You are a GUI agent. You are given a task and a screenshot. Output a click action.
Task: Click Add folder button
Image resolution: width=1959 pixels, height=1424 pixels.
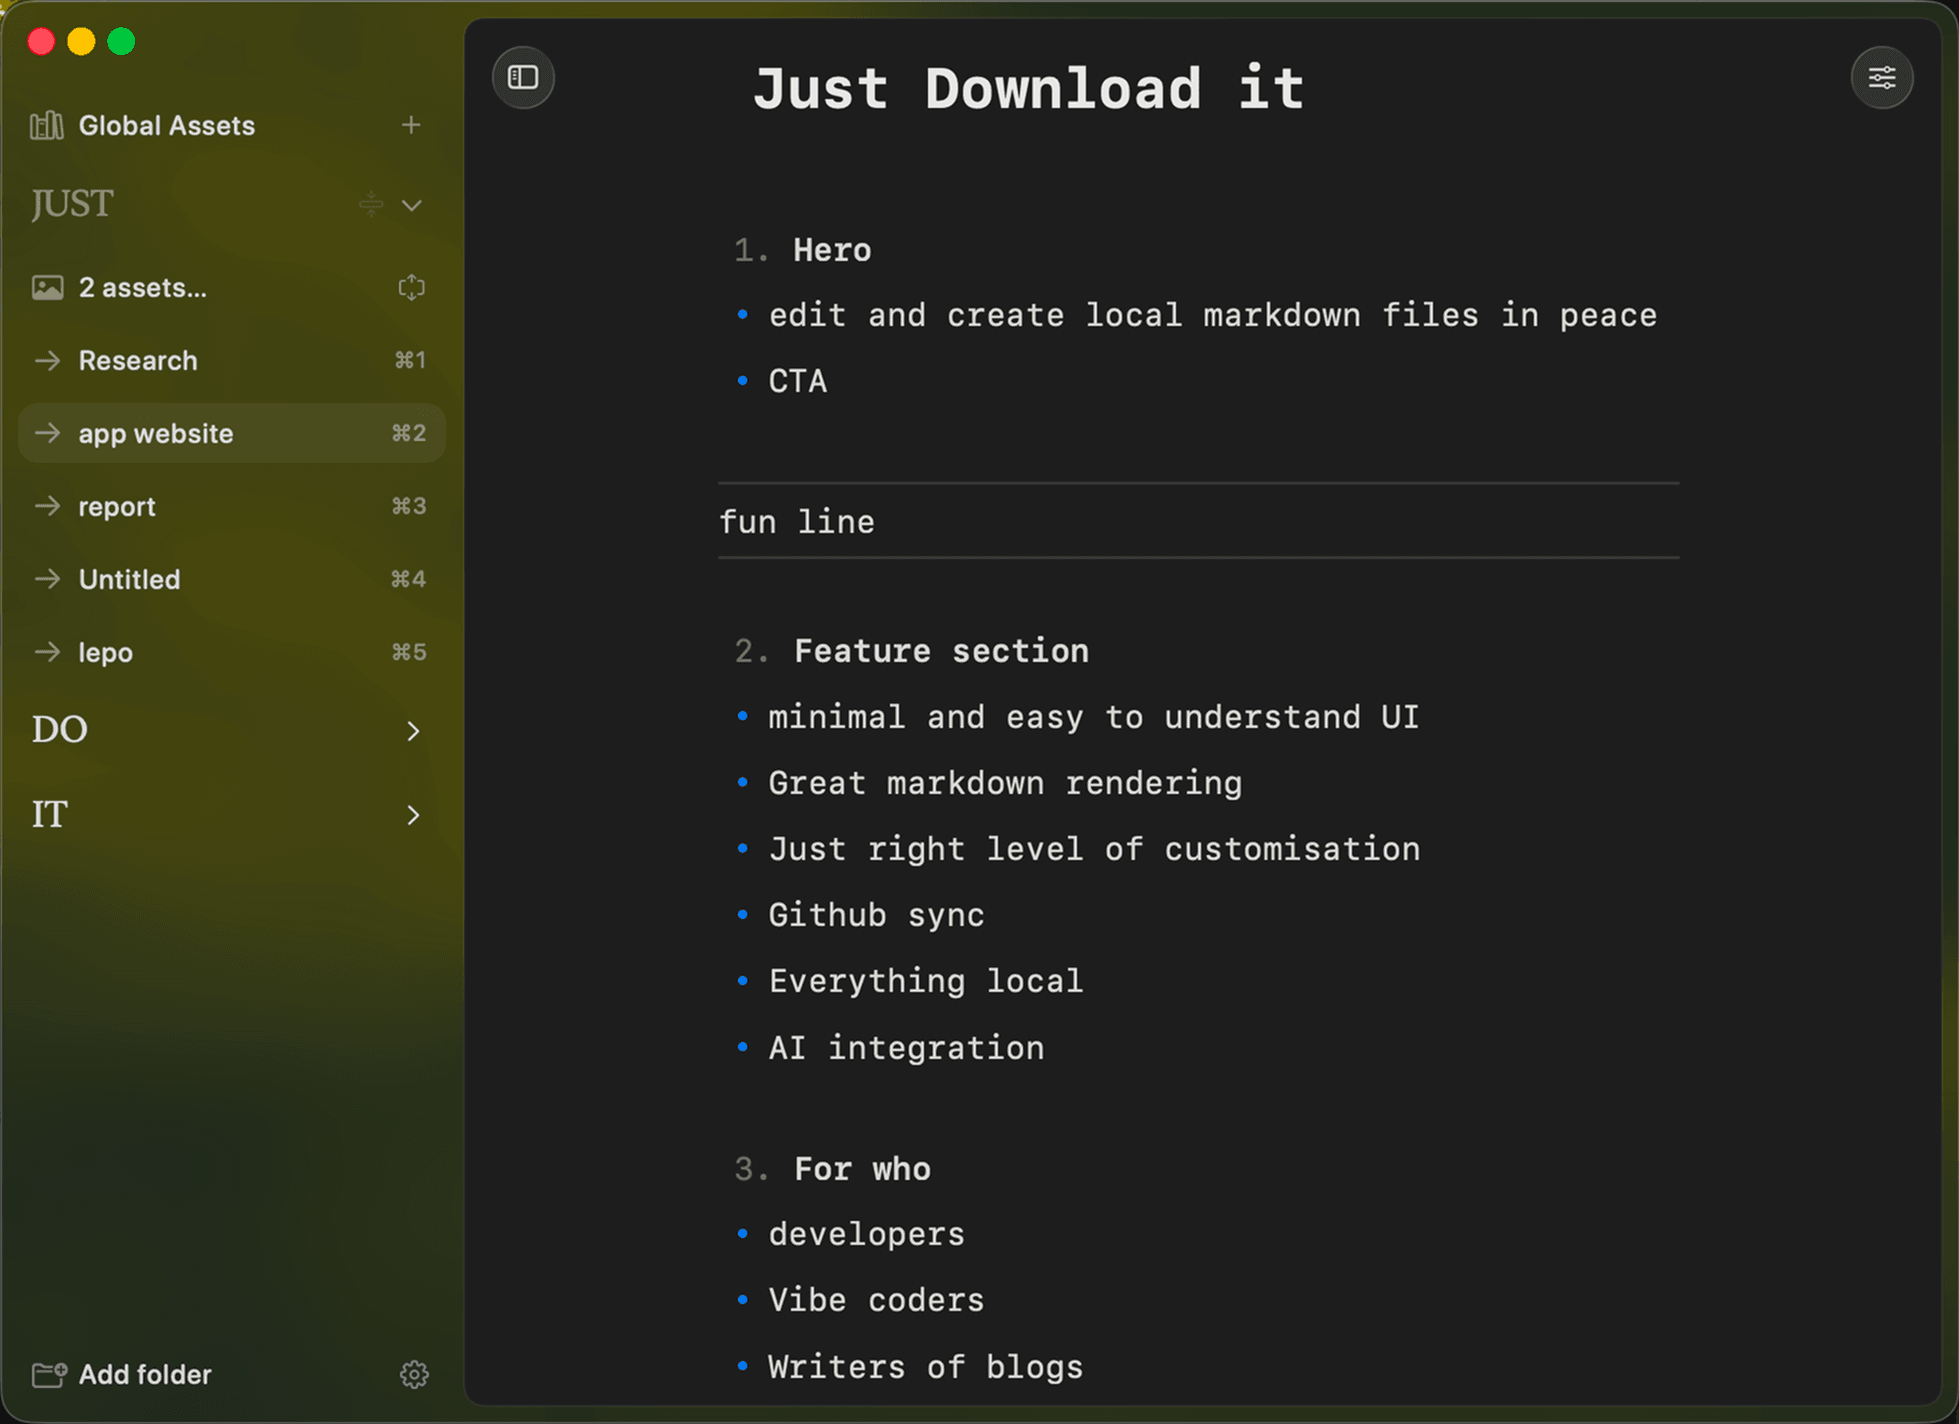coord(122,1374)
